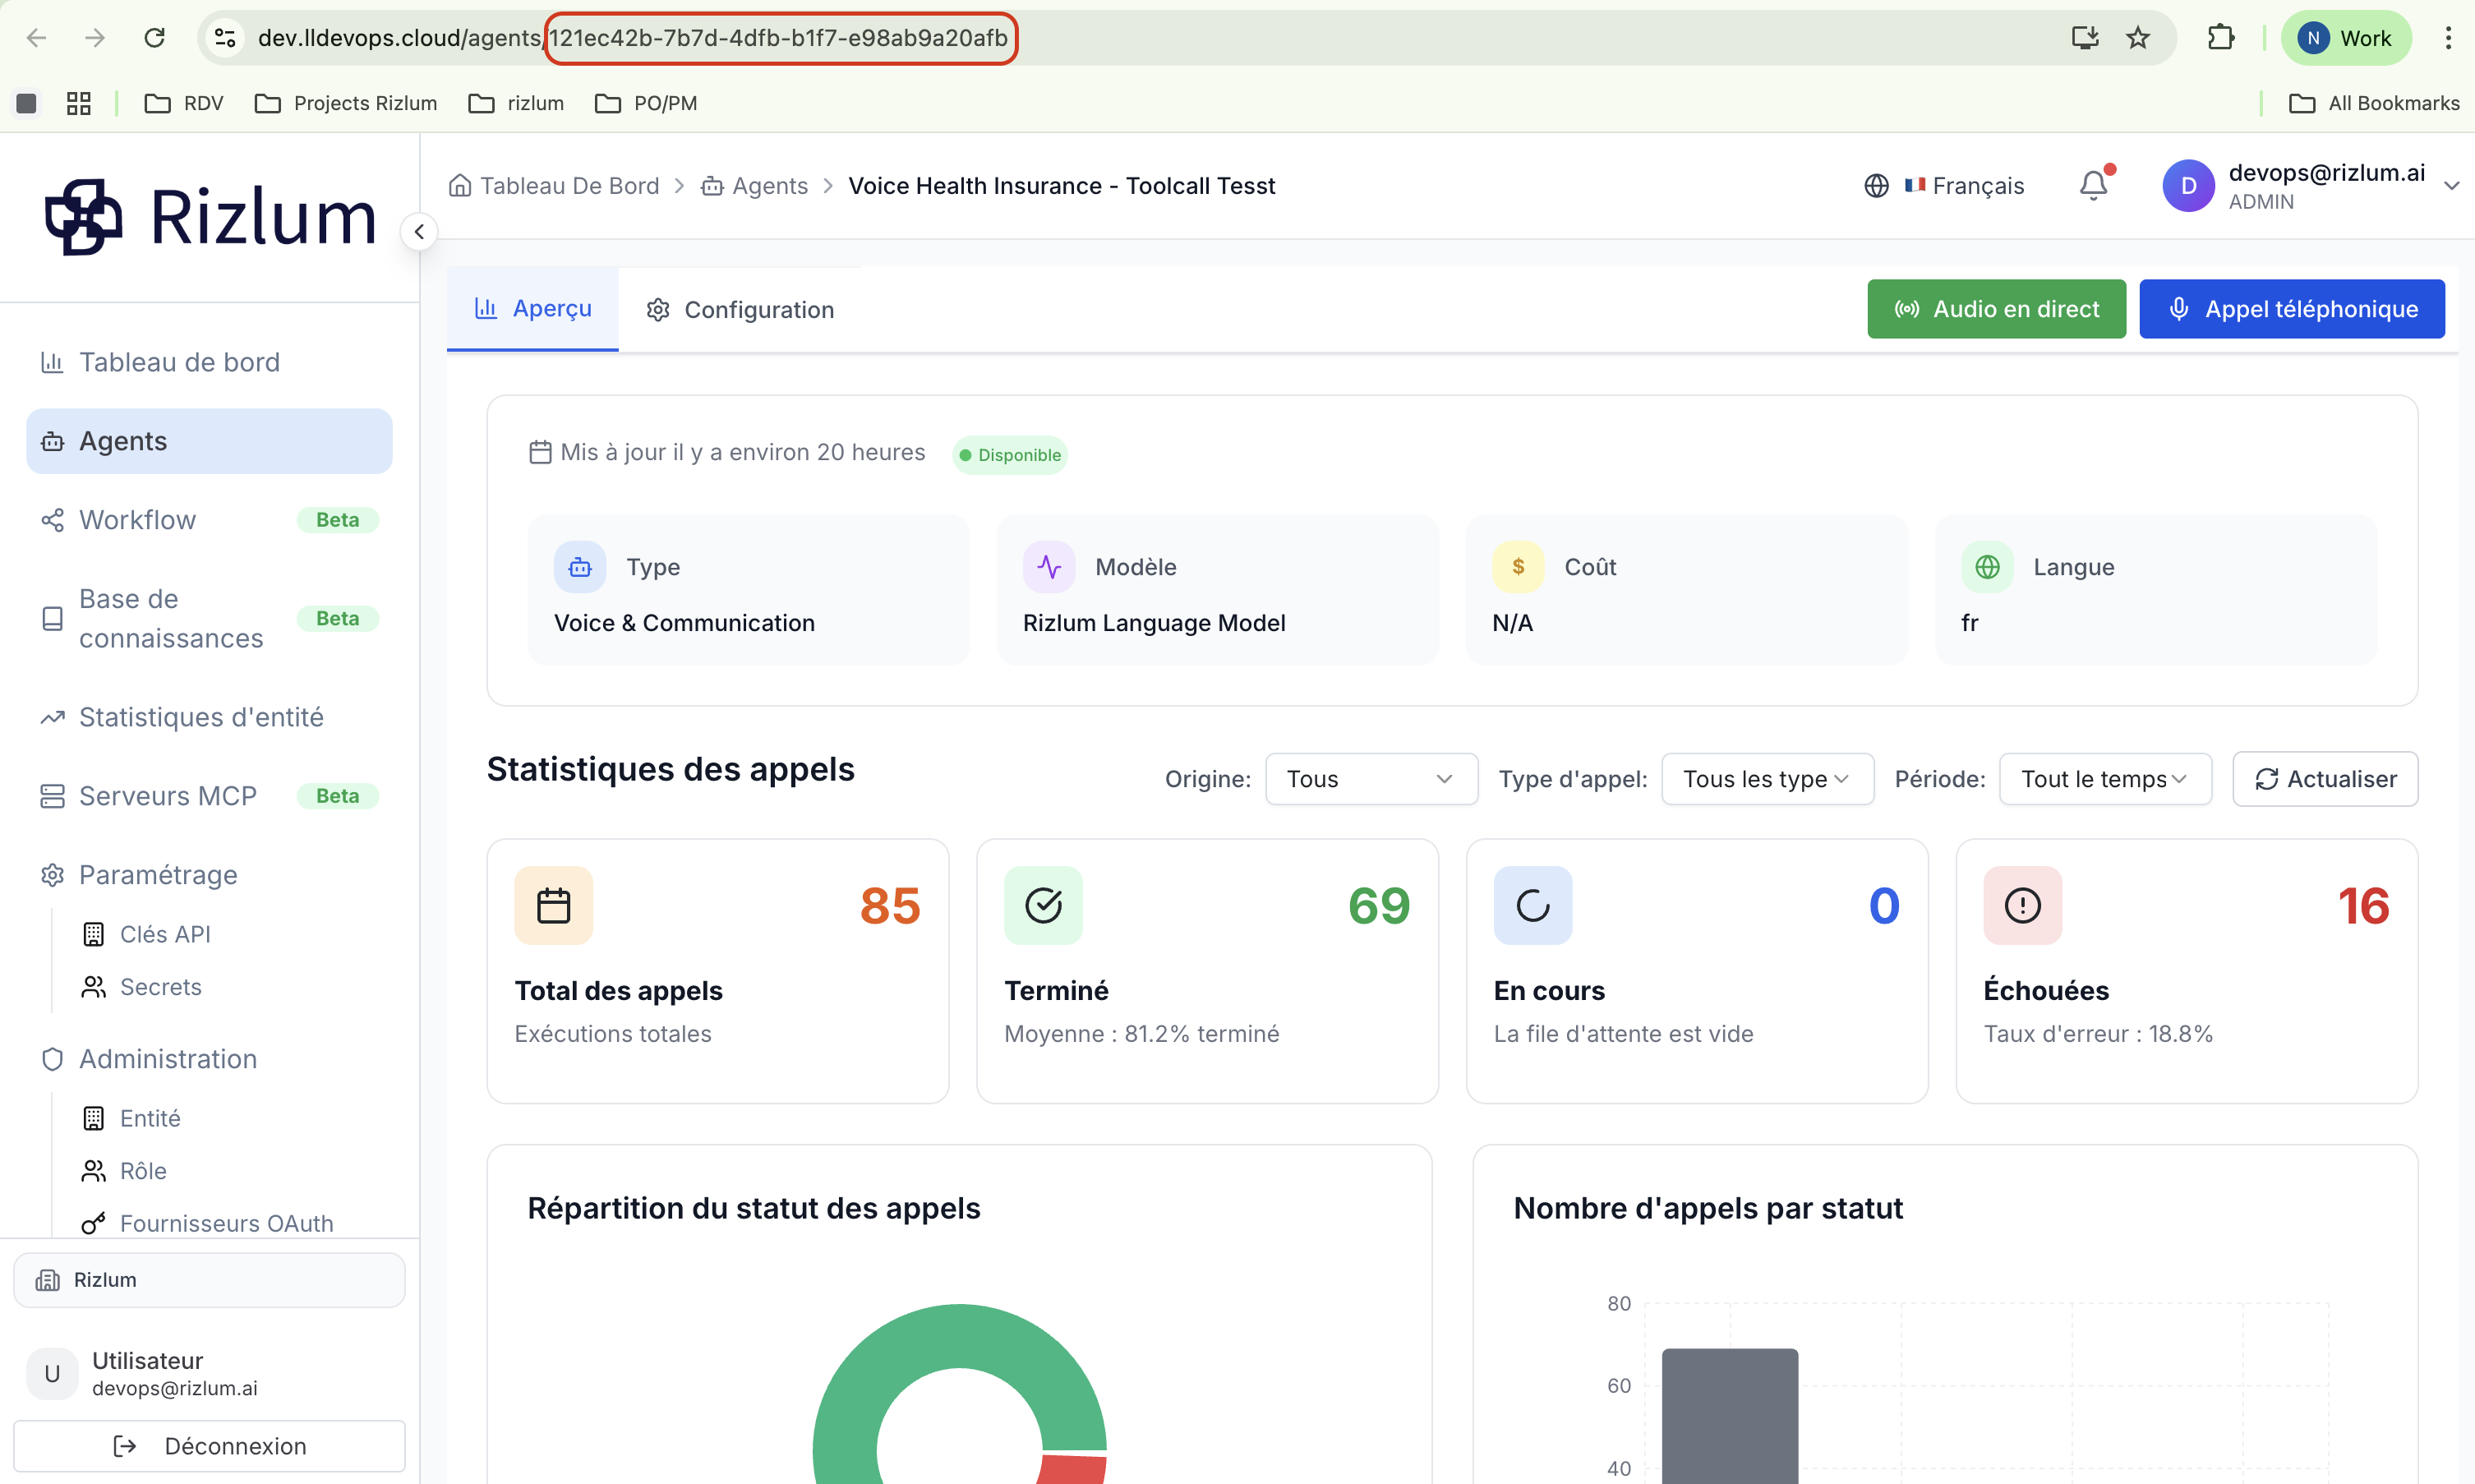Open the browser extensions puzzle icon

[x=2221, y=38]
